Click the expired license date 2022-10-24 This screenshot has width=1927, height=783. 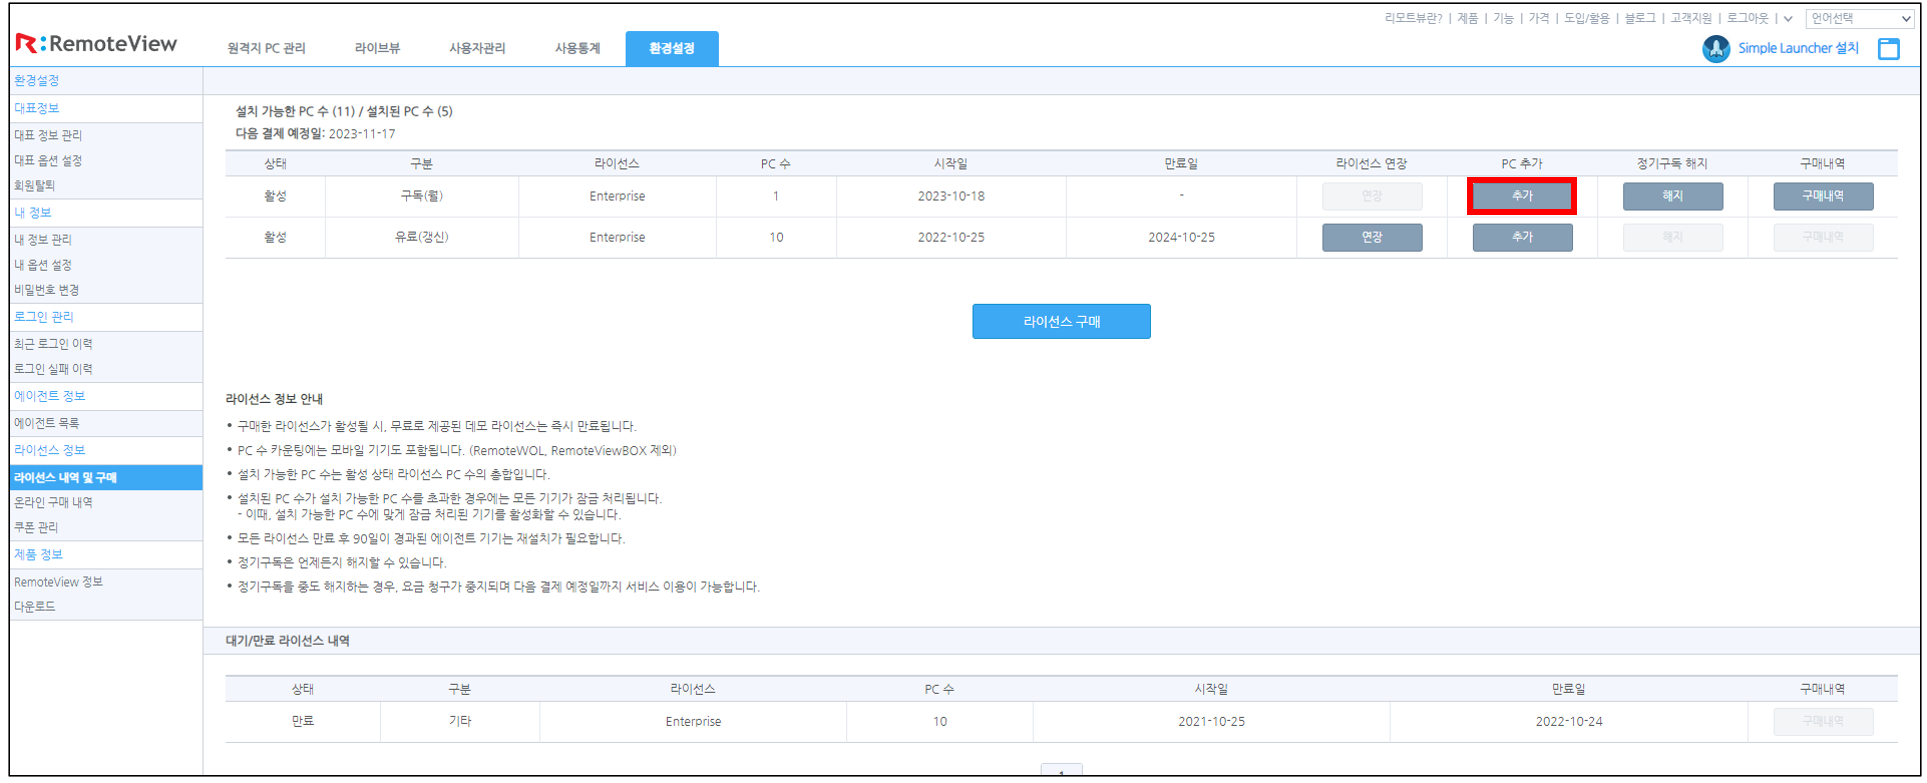pos(1569,721)
